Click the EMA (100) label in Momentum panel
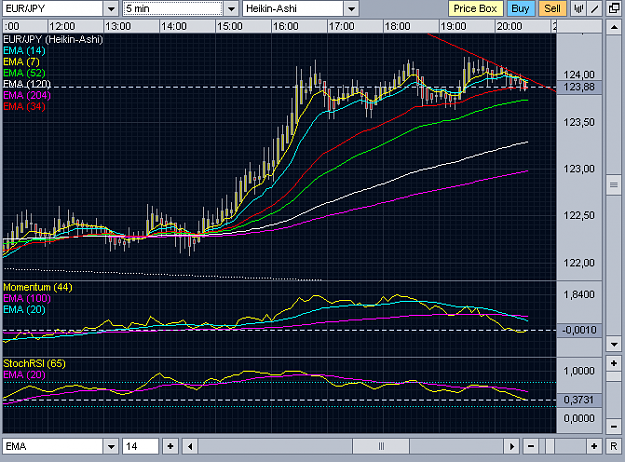Image resolution: width=625 pixels, height=462 pixels. tap(27, 299)
